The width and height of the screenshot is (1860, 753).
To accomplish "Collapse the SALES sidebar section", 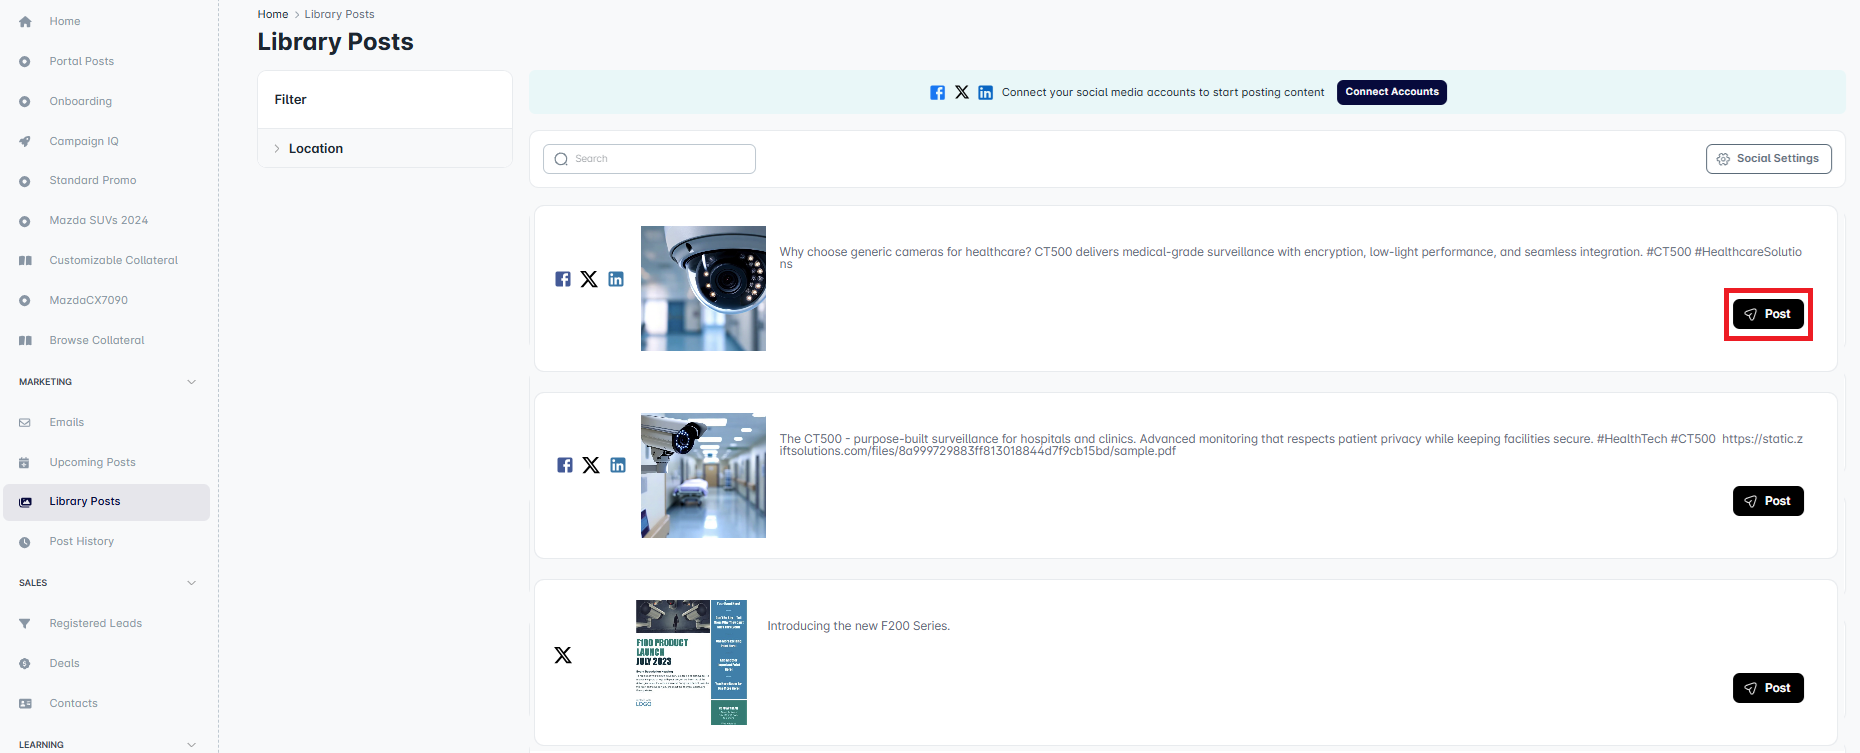I will 191,583.
